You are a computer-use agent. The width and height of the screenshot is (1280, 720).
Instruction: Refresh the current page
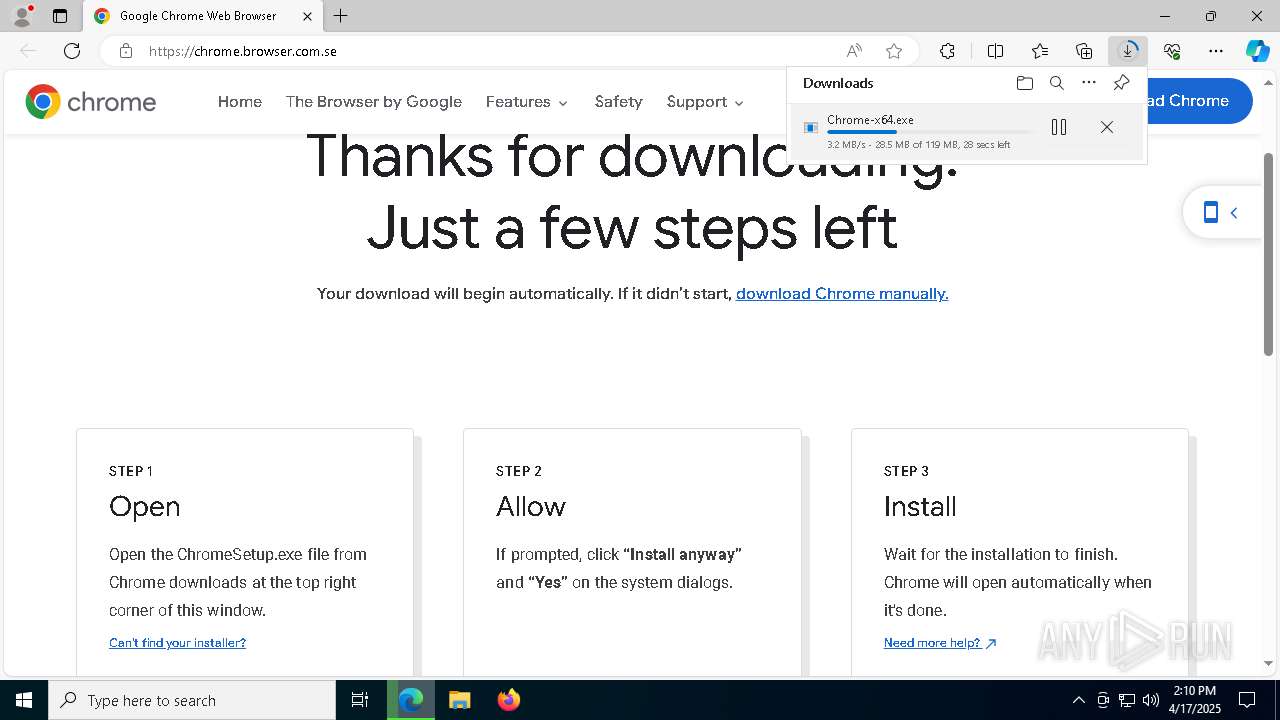pyautogui.click(x=72, y=51)
